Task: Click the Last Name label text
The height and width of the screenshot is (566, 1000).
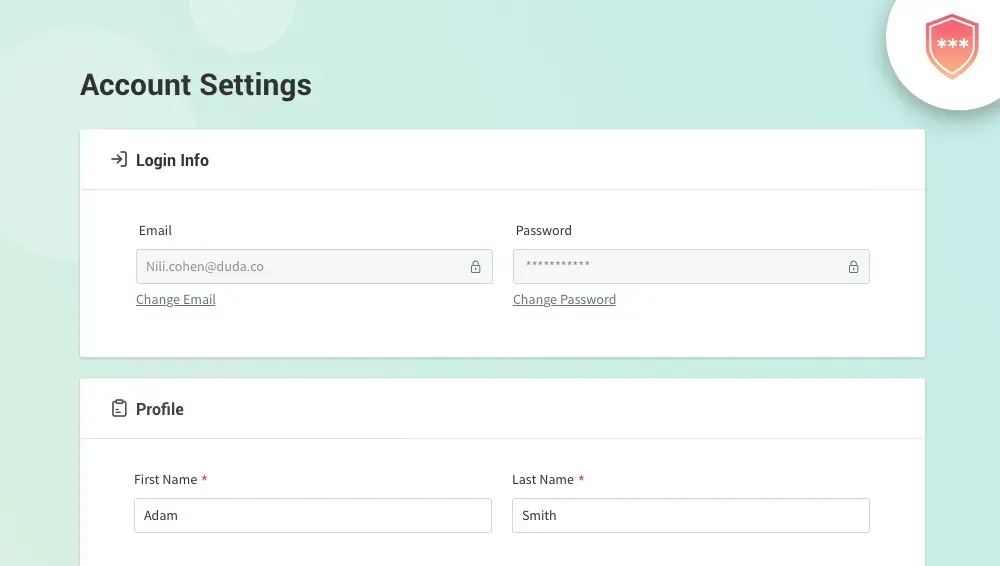Action: [543, 479]
